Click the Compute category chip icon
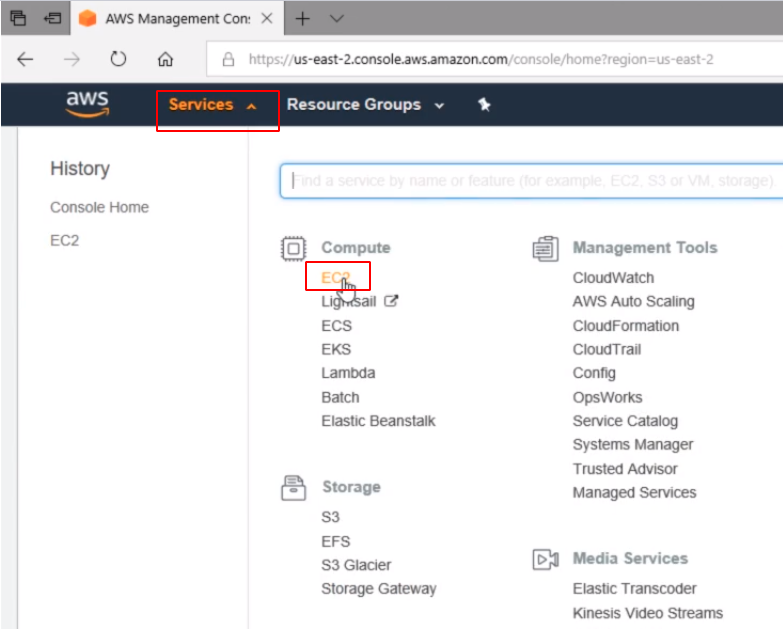Screen dimensions: 783x629 (x=293, y=248)
